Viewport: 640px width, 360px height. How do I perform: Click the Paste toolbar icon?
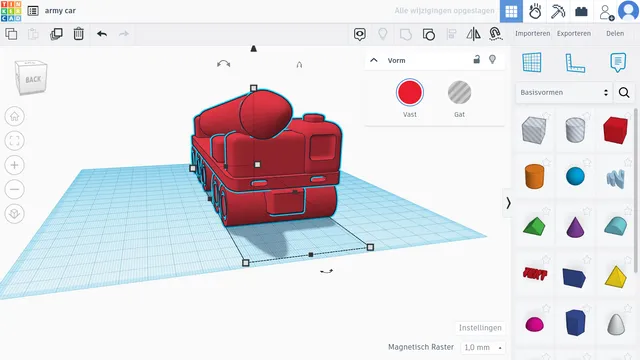coord(33,34)
